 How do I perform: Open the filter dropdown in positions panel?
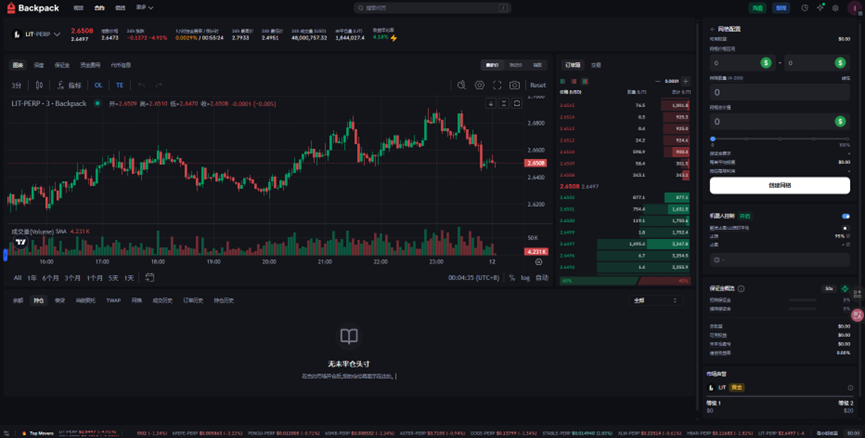pyautogui.click(x=655, y=301)
